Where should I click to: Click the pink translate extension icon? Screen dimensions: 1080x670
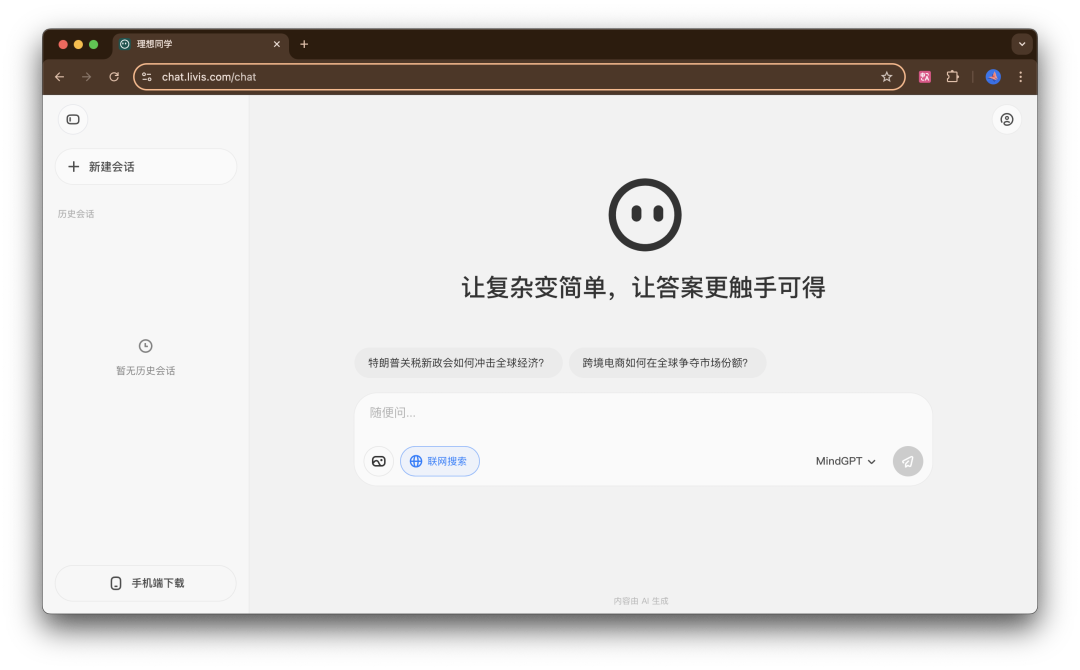pyautogui.click(x=925, y=77)
